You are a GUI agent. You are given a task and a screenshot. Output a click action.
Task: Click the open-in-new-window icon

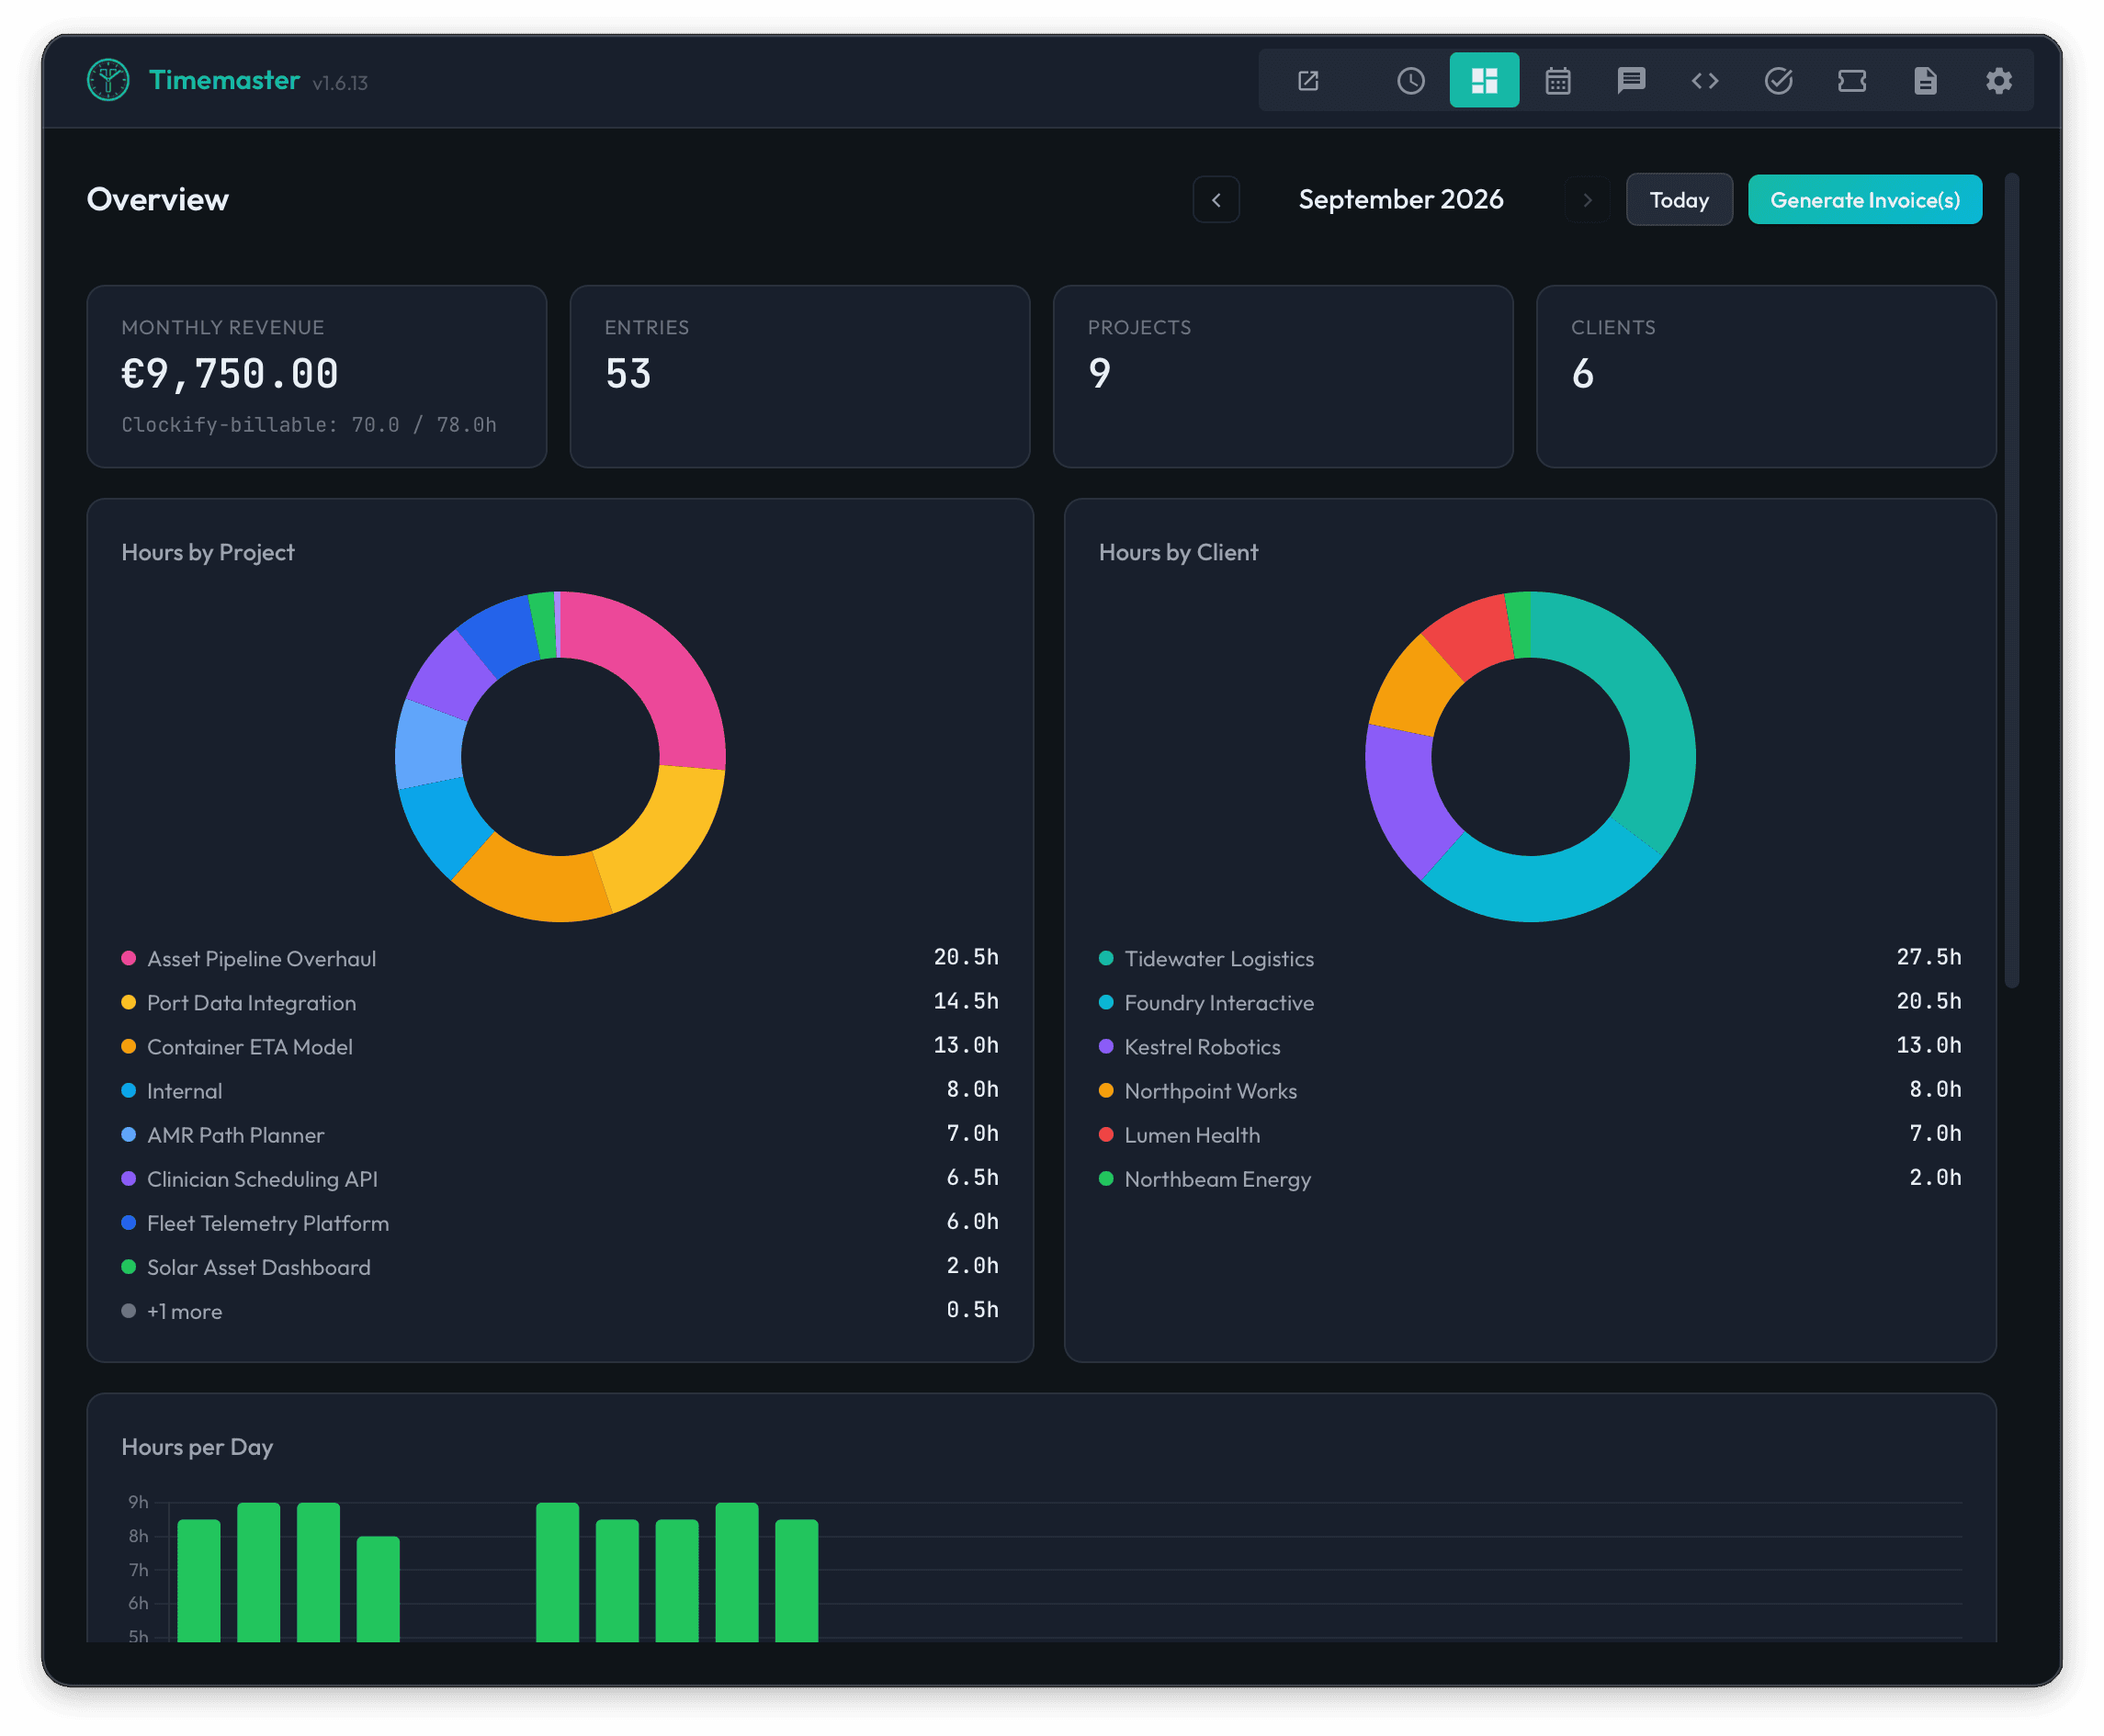coord(1308,81)
